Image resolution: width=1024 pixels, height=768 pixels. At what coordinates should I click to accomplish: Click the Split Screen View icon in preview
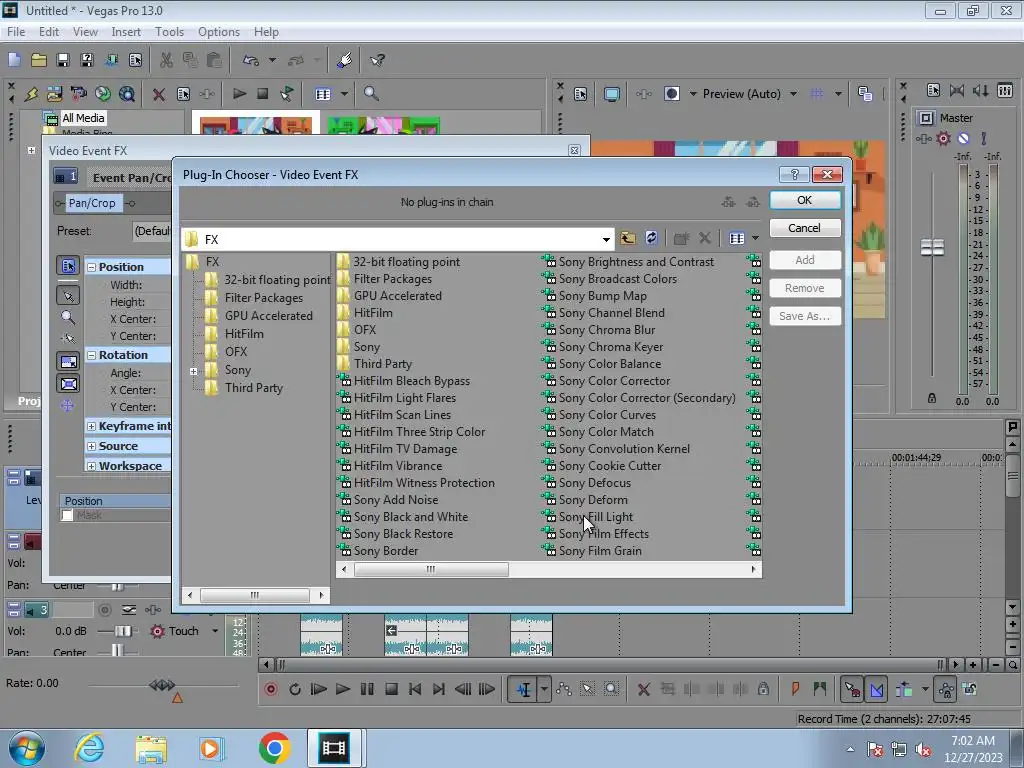coord(671,93)
